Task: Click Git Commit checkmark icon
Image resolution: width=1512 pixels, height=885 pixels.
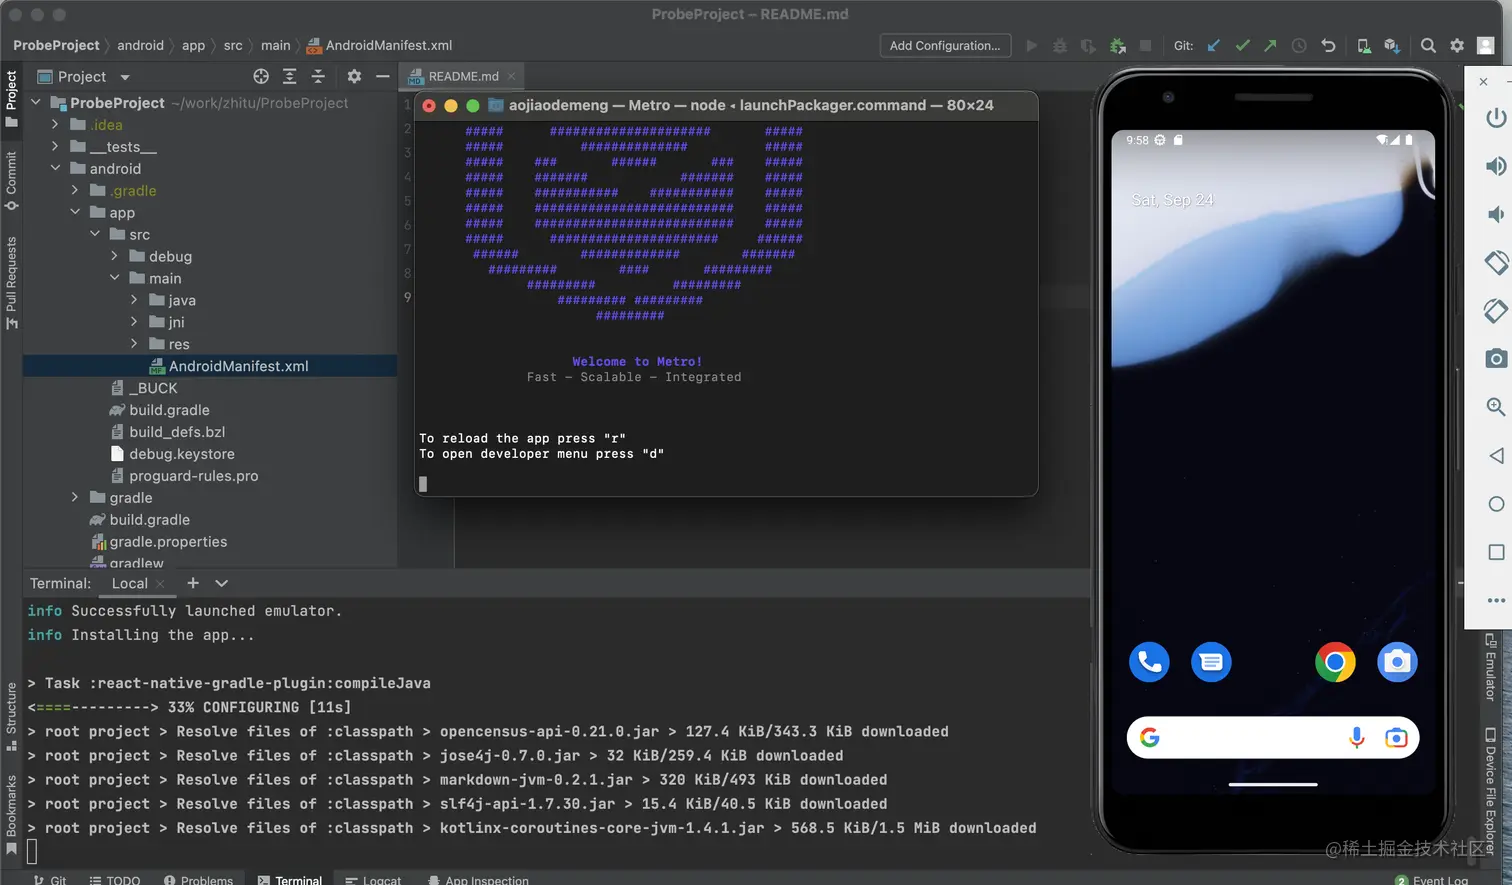Action: point(1242,45)
